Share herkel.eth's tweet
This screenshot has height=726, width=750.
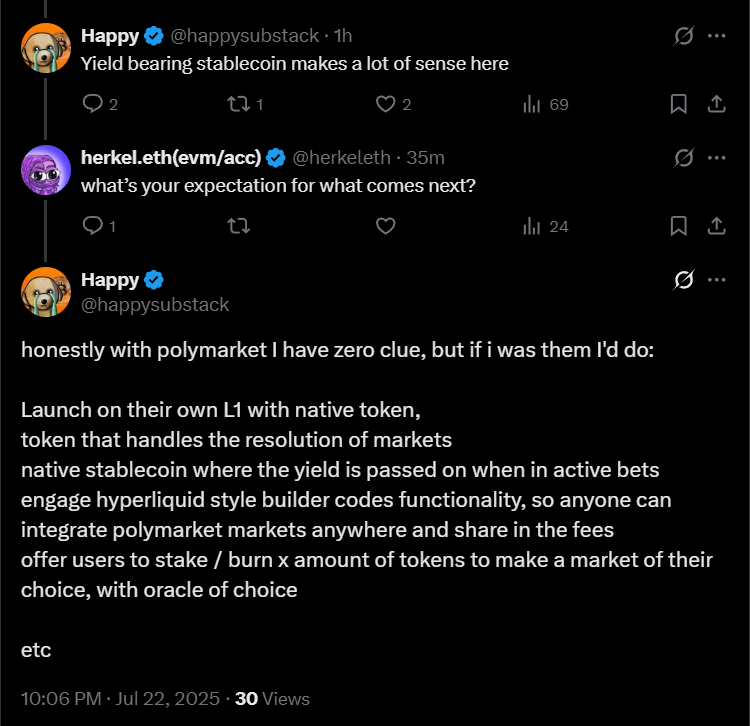(x=716, y=226)
